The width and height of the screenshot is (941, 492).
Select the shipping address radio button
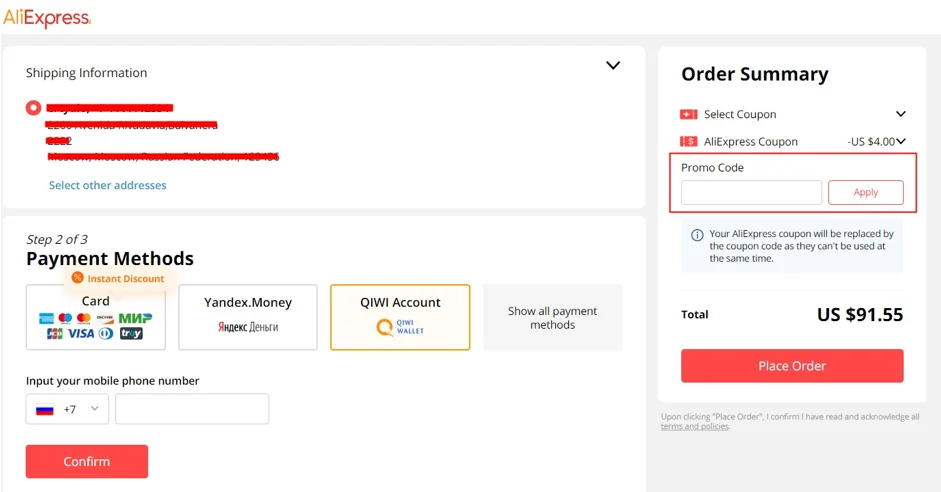tap(34, 108)
